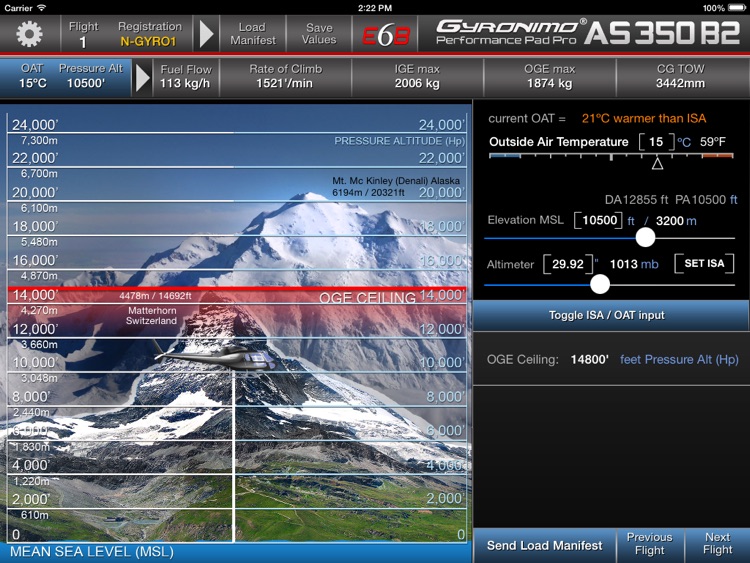
Task: Tap the Matterhorn Switzerland label
Action: tap(152, 316)
